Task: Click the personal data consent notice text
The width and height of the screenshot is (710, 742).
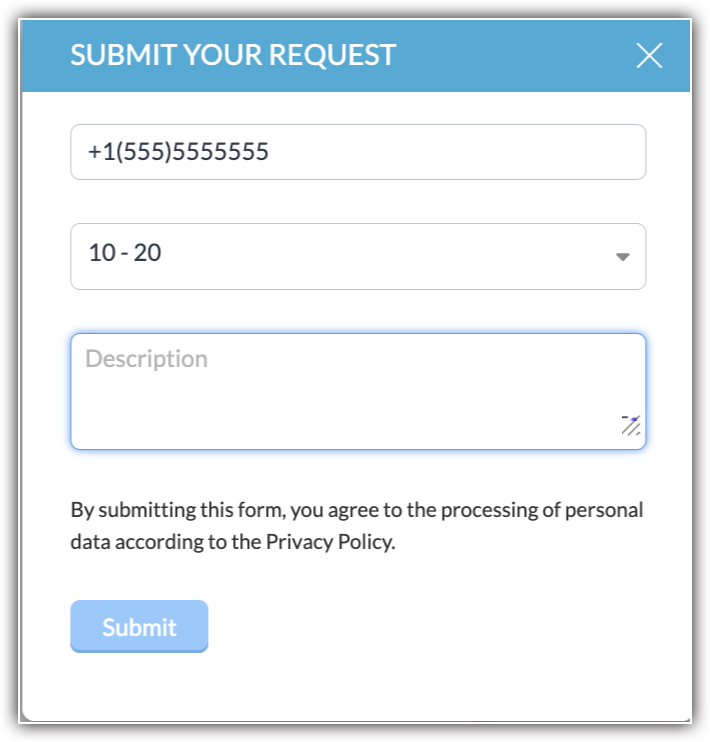Action: [357, 526]
